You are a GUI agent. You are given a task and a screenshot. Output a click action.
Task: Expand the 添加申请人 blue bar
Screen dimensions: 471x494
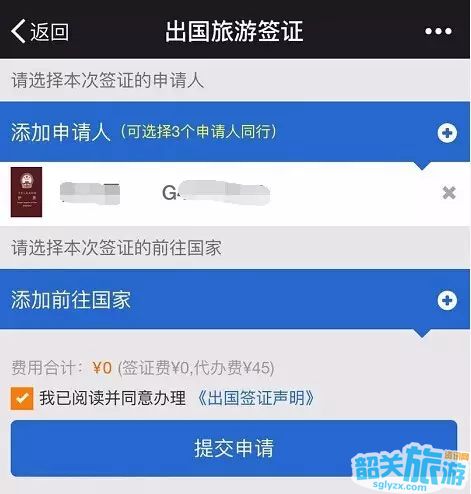pos(235,132)
